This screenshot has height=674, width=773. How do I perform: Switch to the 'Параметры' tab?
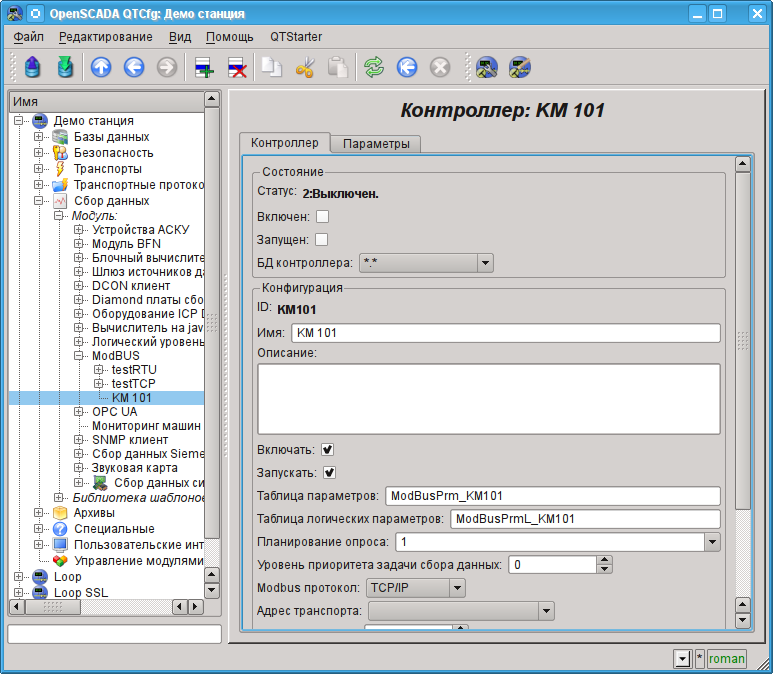coord(376,144)
